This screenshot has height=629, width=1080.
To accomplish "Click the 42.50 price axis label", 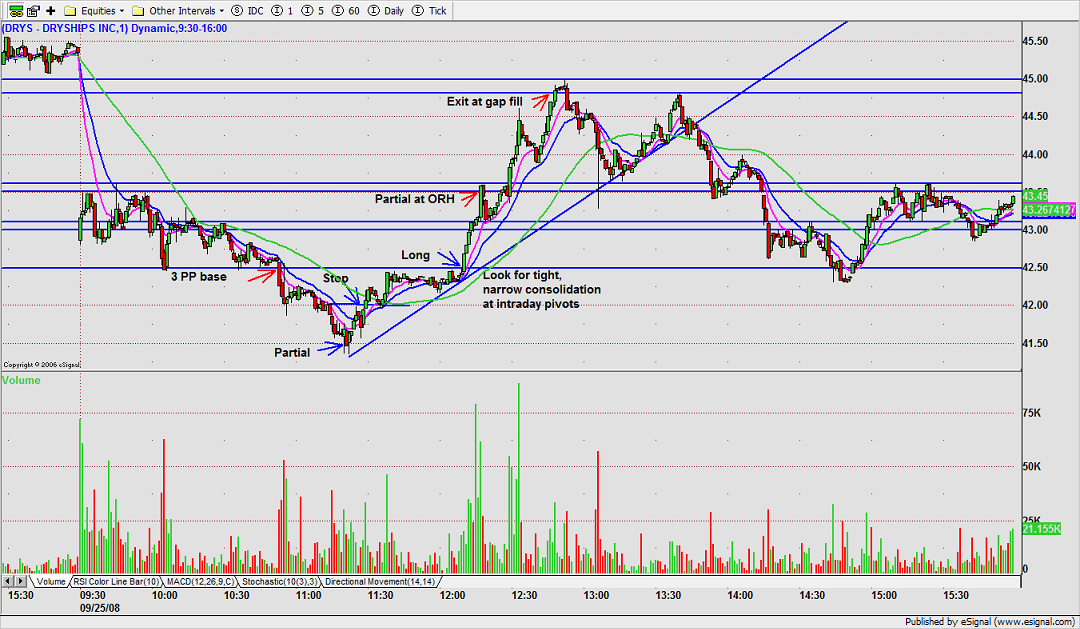I will tap(1035, 267).
